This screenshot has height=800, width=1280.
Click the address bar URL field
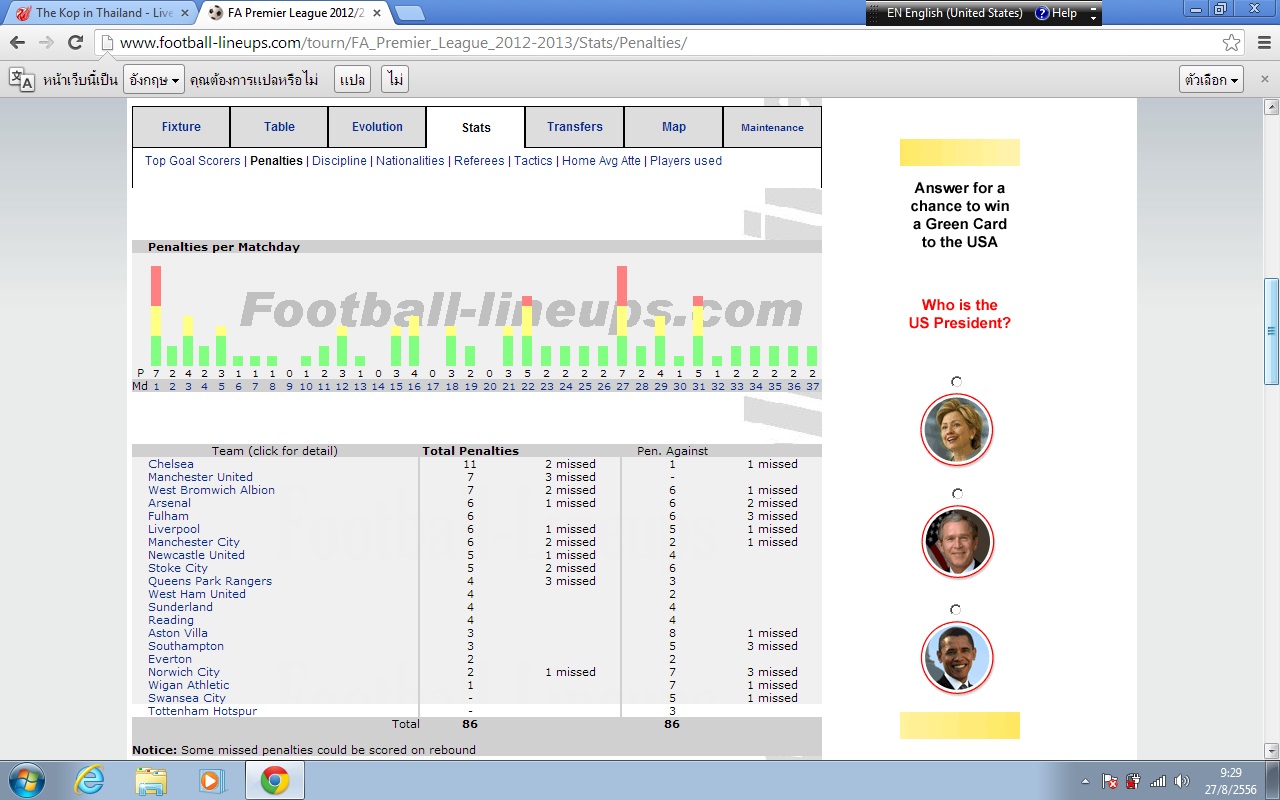coord(660,43)
